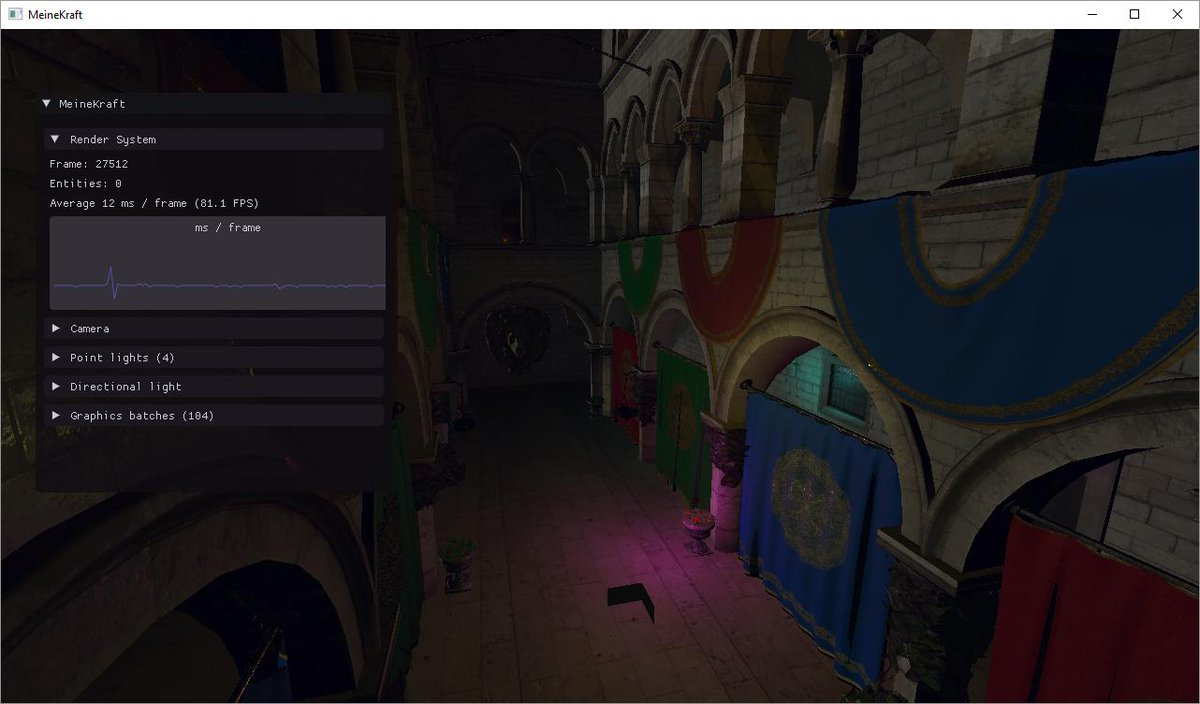The height and width of the screenshot is (704, 1200).
Task: Collapse the MeineKraft ImGui window triangle
Action: coord(46,103)
